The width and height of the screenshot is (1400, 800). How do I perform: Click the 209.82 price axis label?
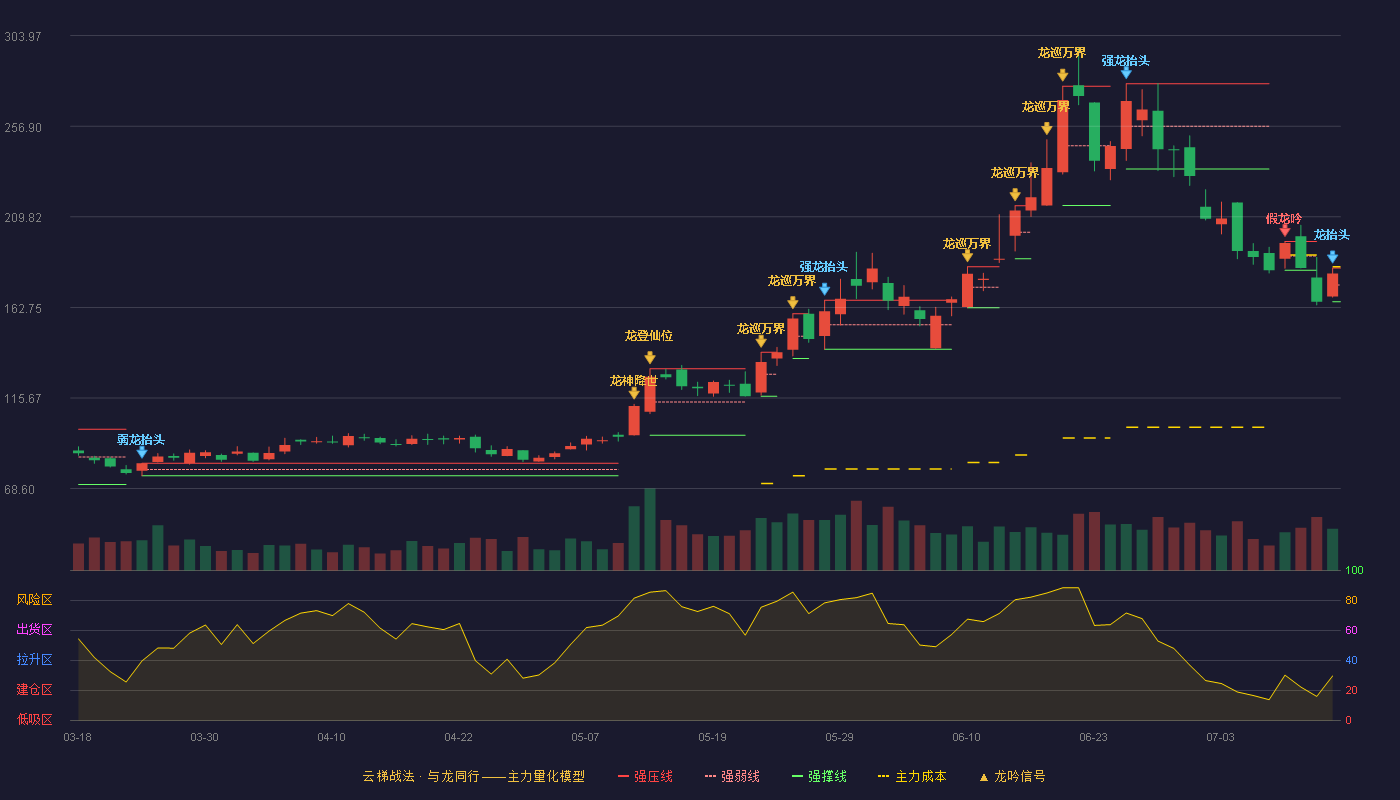tap(23, 217)
